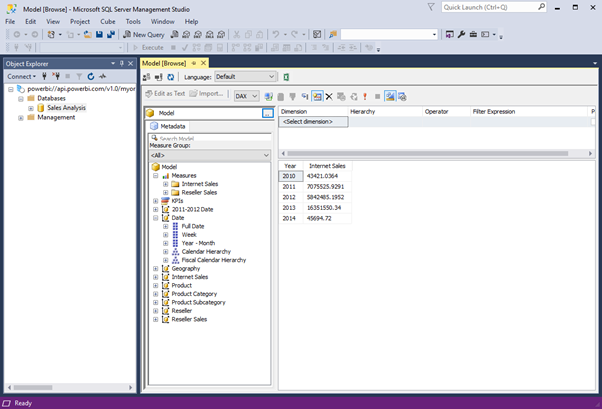602x409 pixels.
Task: Open the View menu
Action: tap(53, 22)
